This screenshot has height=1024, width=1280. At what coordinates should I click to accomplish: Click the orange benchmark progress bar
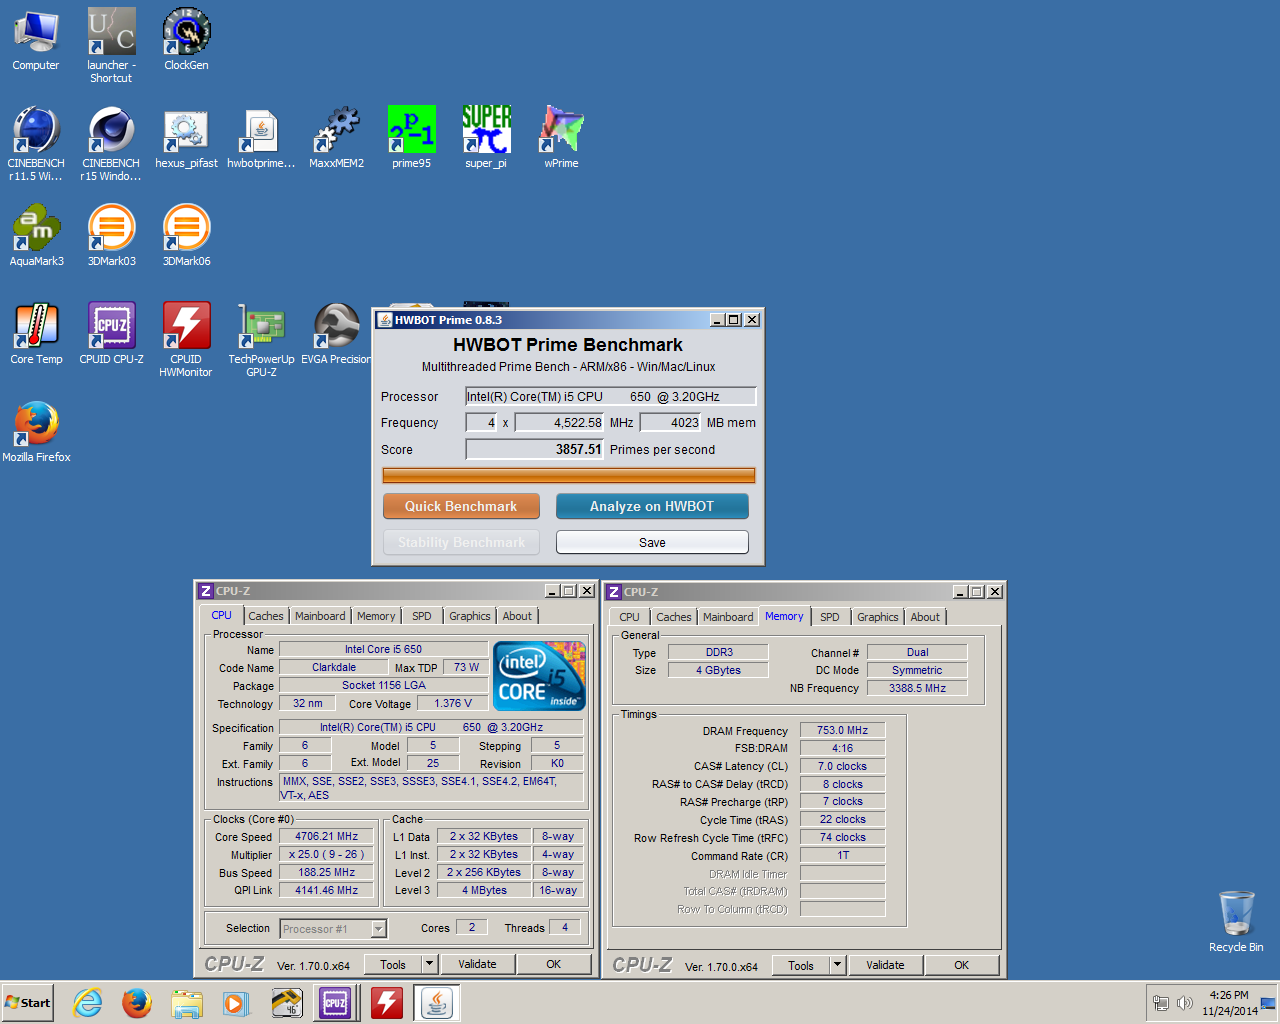click(x=569, y=476)
